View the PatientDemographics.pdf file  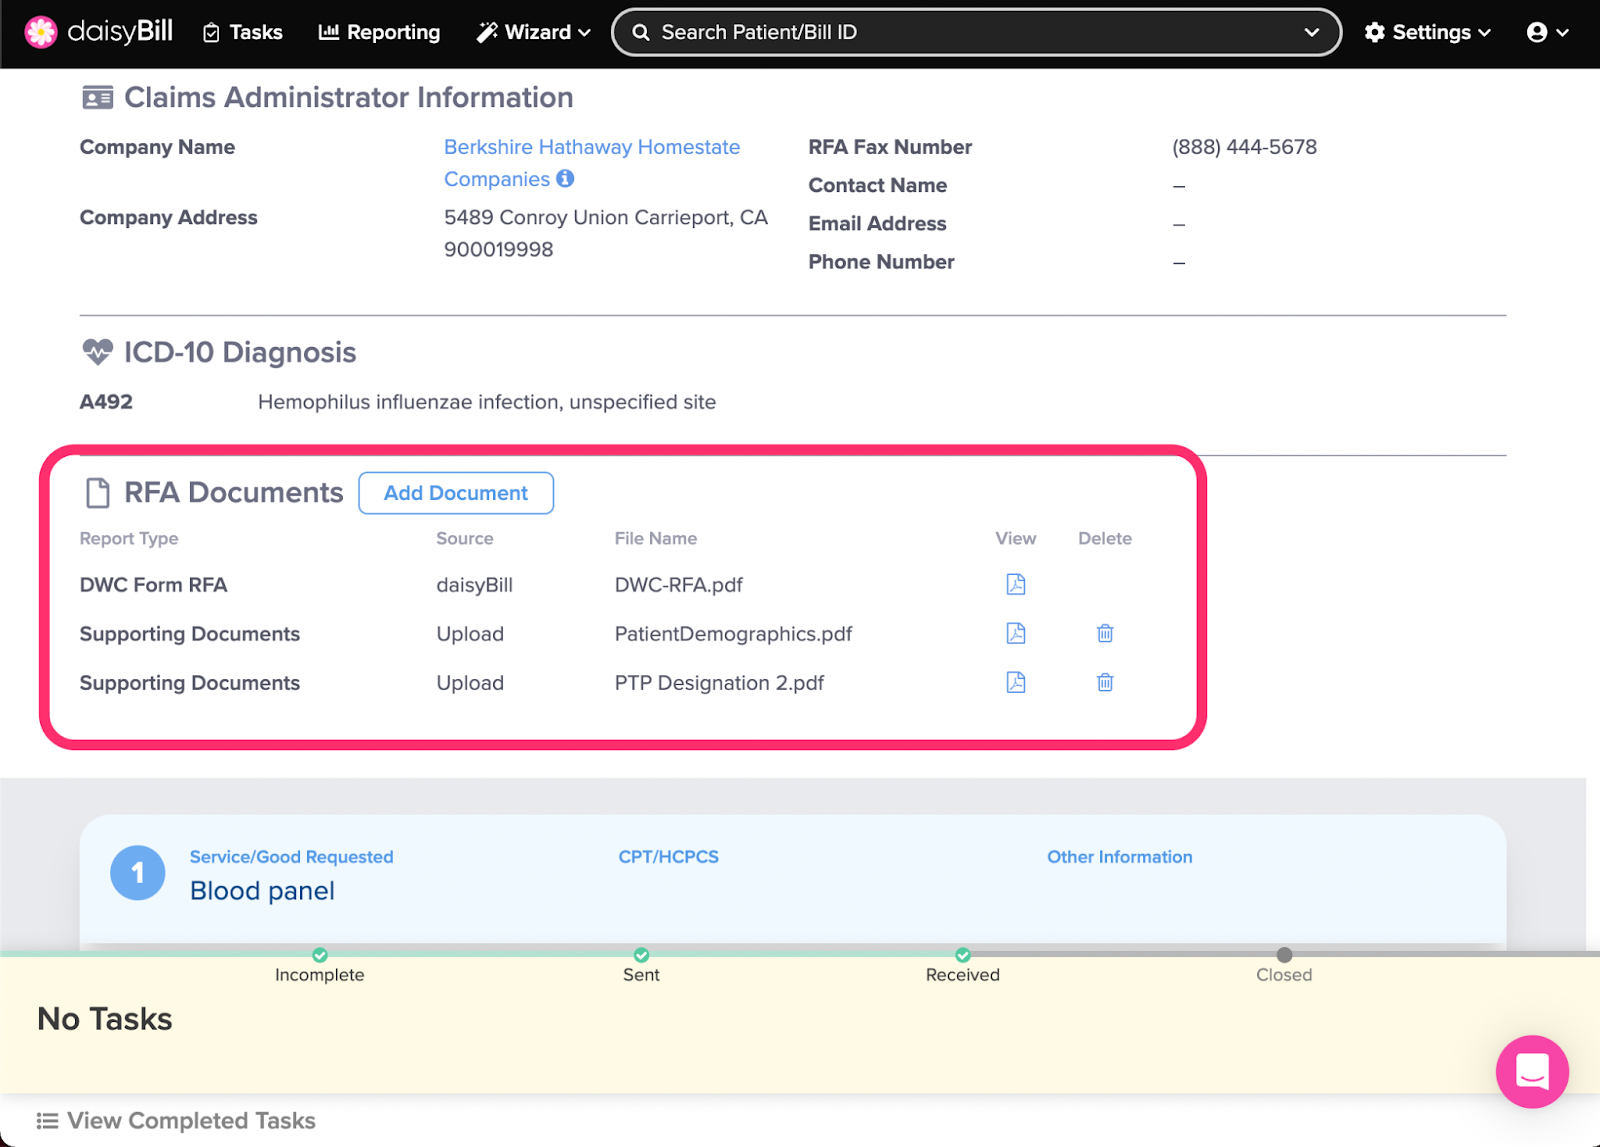(x=1015, y=634)
